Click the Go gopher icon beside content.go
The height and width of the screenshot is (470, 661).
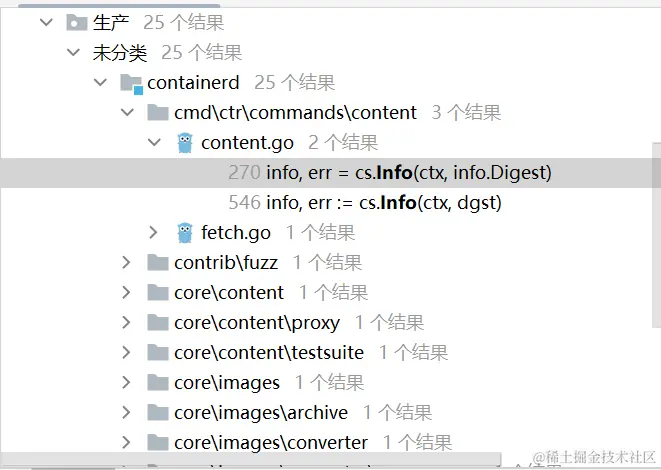[x=185, y=143]
